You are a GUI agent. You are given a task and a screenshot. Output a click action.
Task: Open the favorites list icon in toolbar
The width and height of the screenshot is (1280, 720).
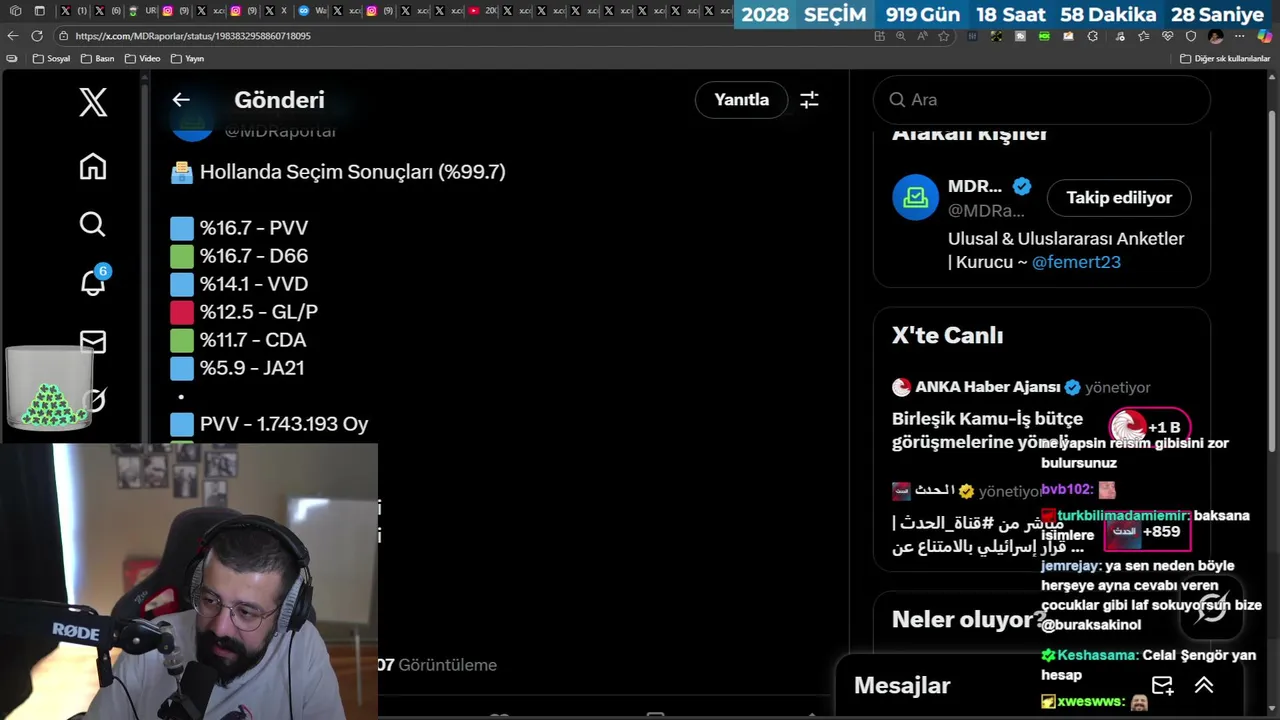1143,36
